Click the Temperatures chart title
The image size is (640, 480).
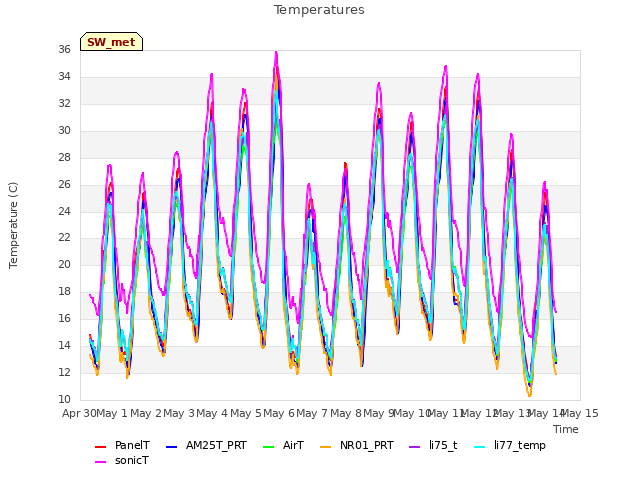click(x=319, y=10)
